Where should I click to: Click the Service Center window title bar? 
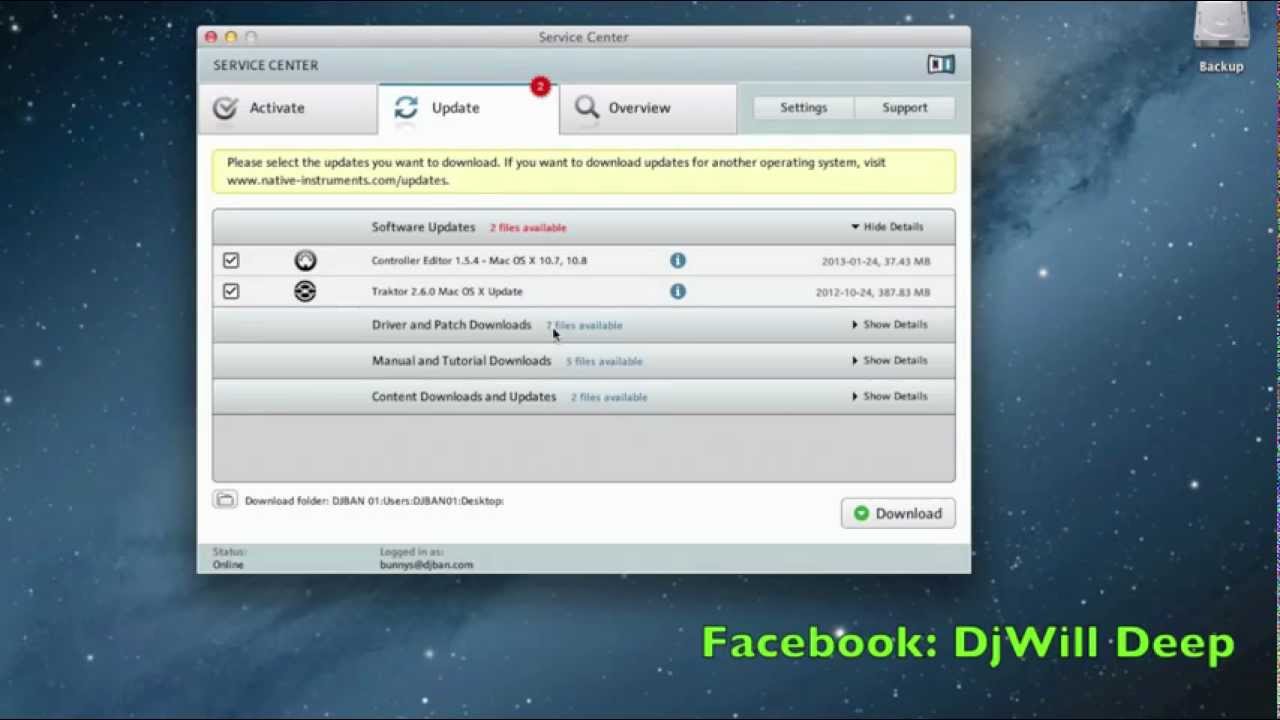583,37
